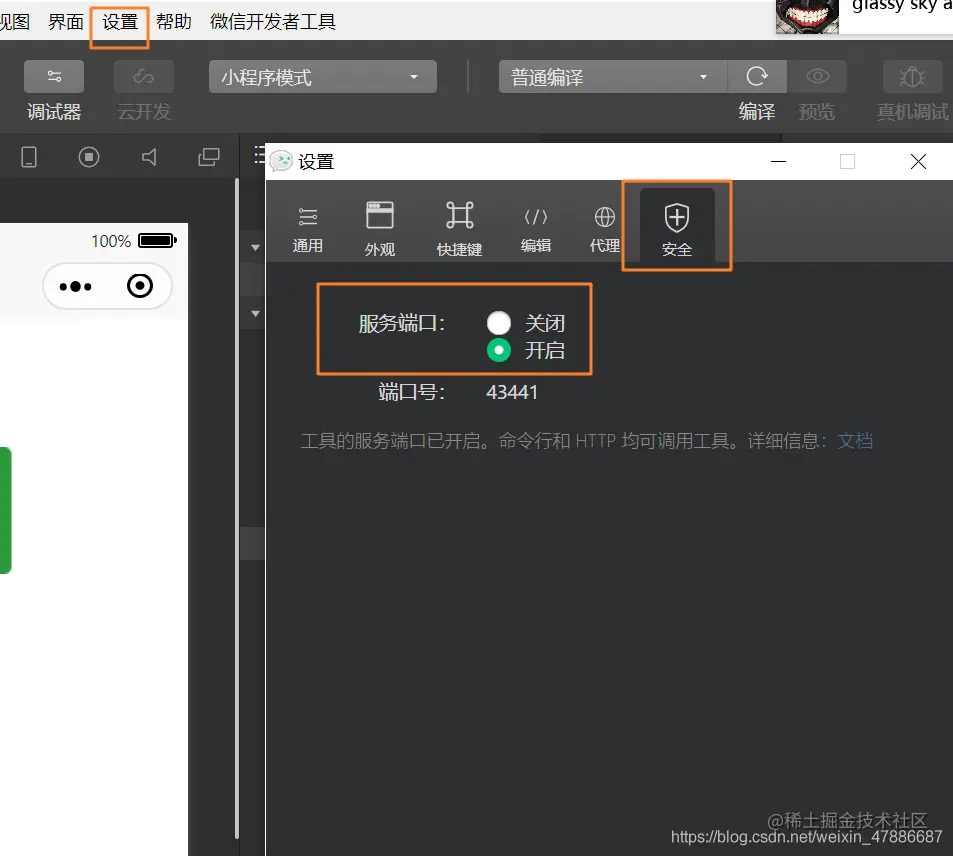Click the simulator sidebar dropdown arrow
This screenshot has width=953, height=856.
(x=254, y=246)
